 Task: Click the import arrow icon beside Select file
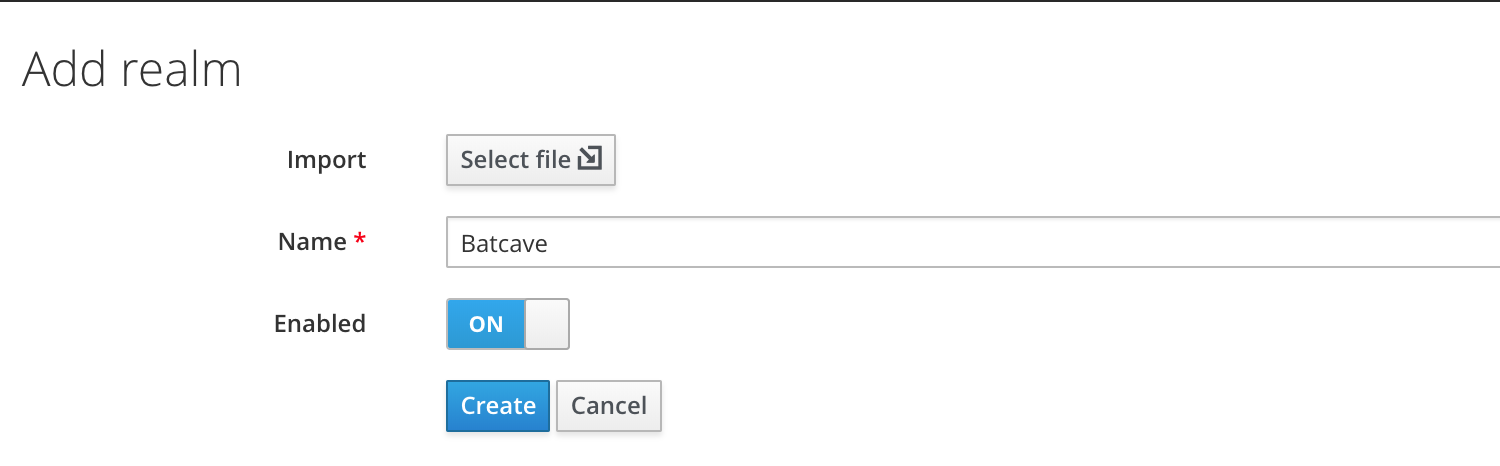point(590,159)
